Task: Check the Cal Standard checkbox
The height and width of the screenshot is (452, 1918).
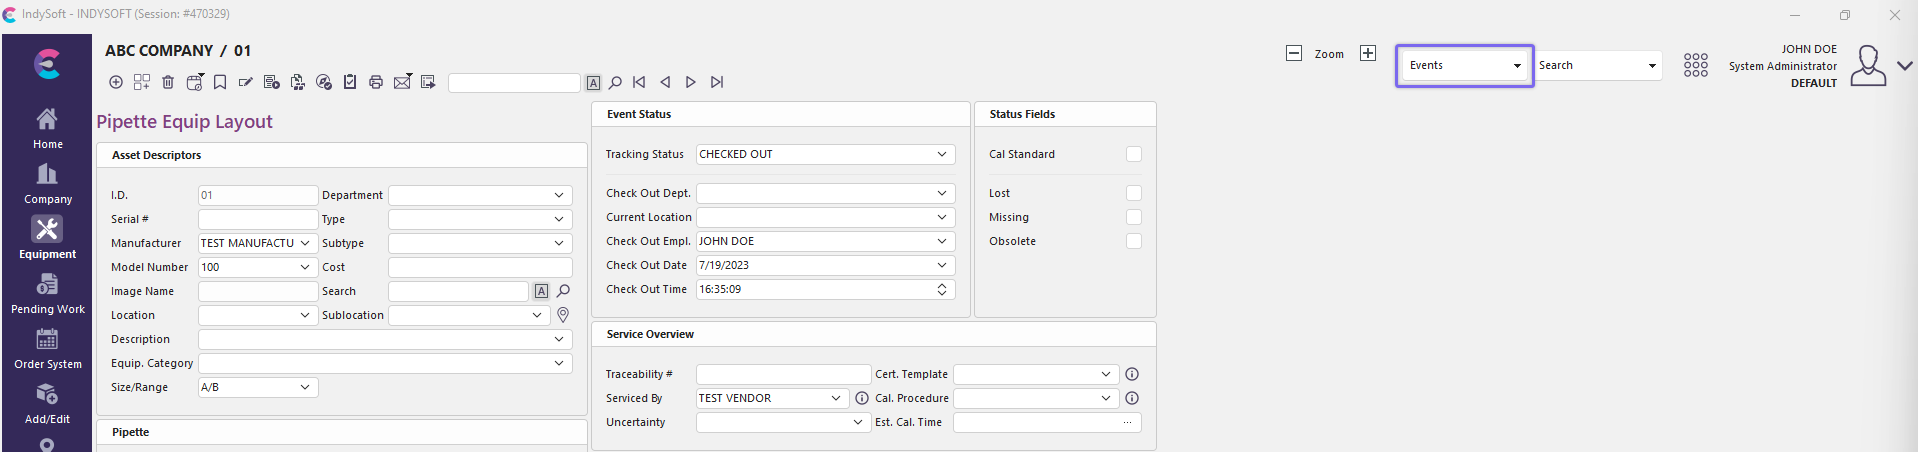Action: point(1133,154)
